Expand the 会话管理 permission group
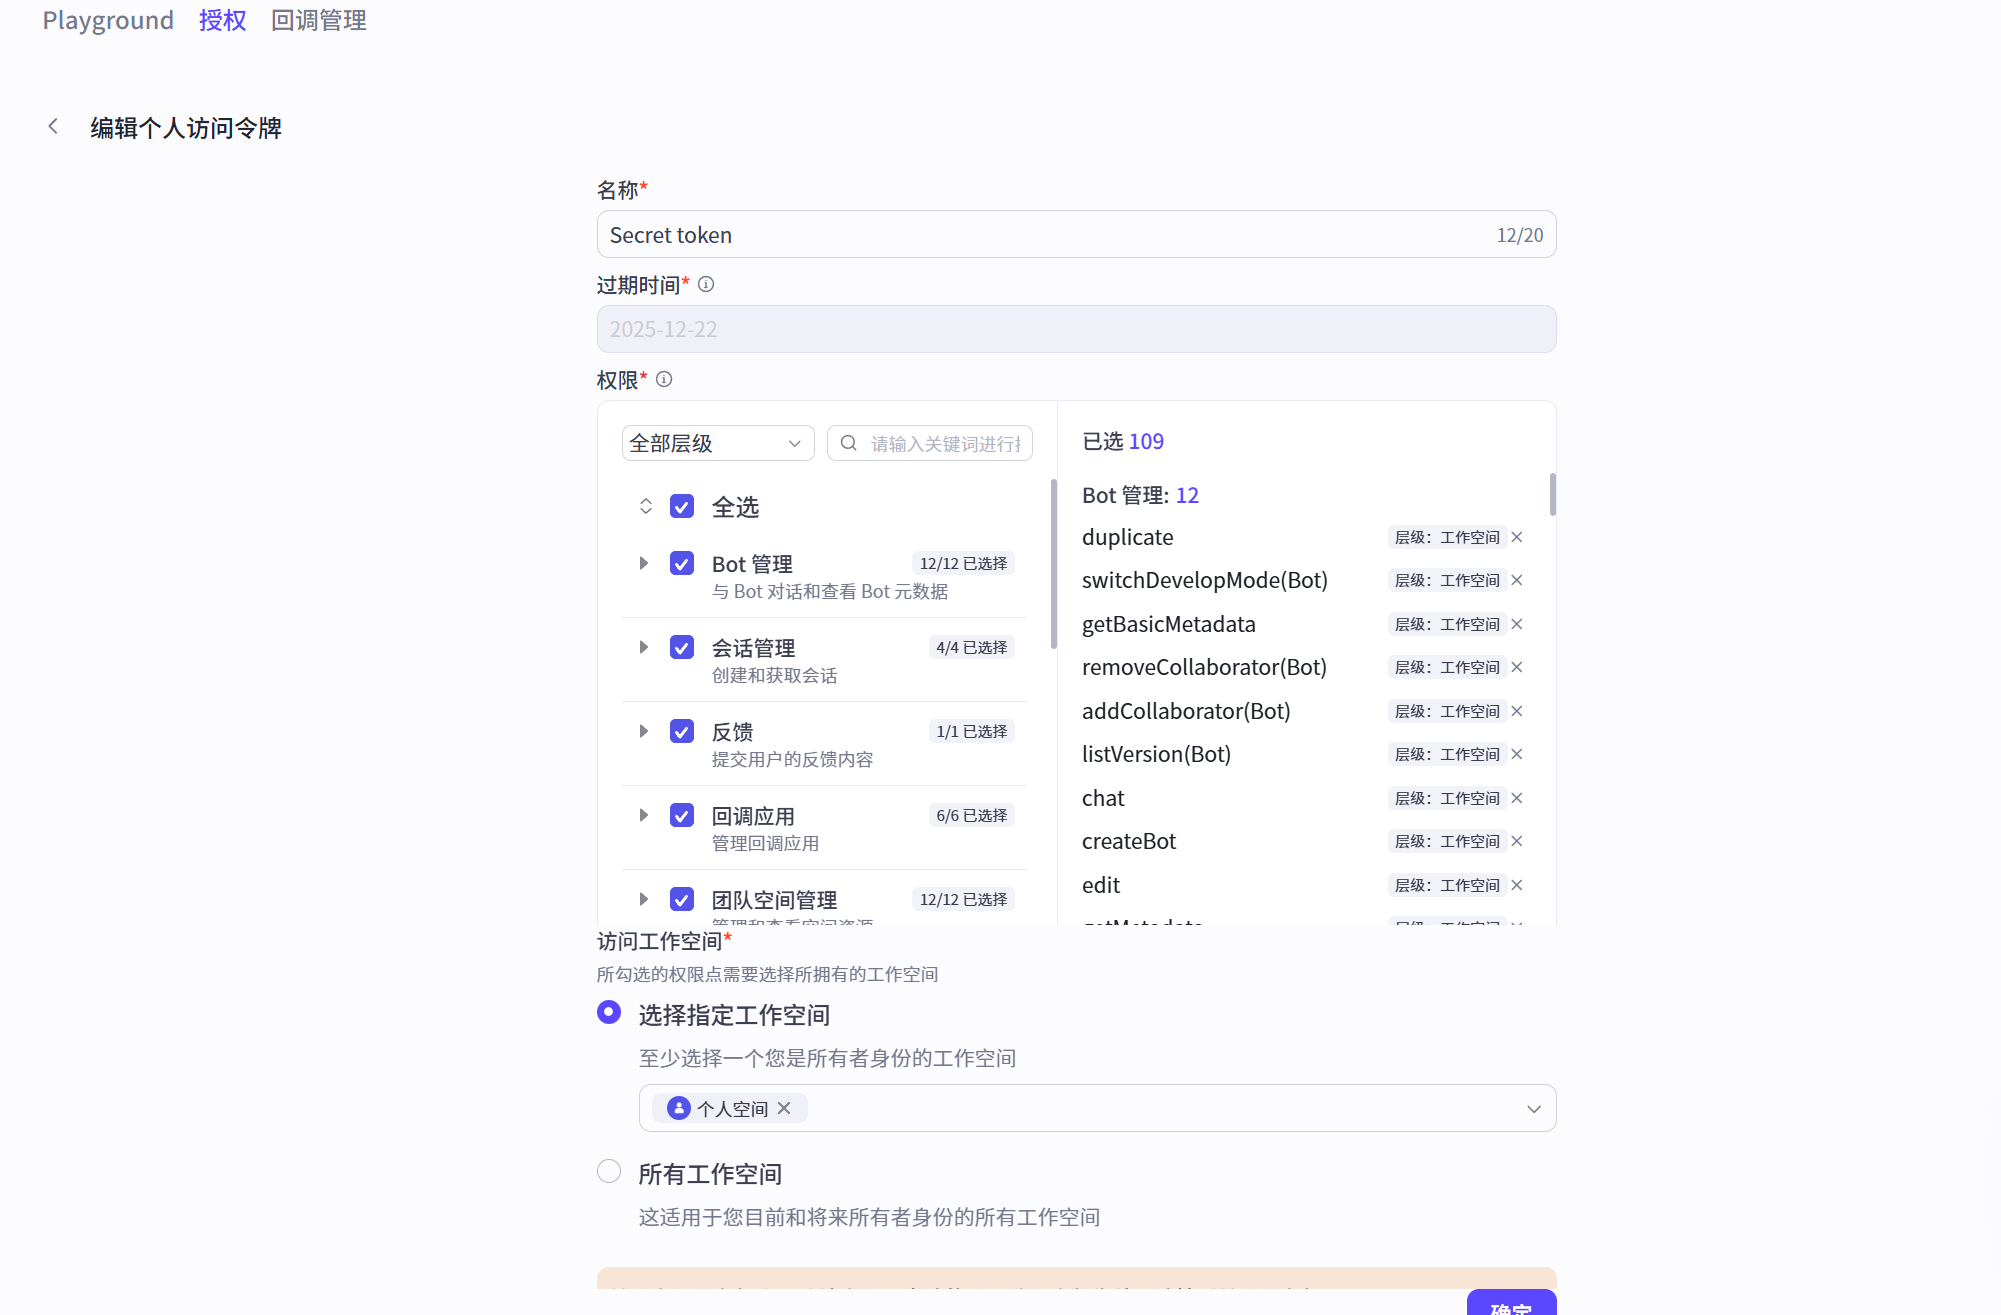This screenshot has height=1315, width=2001. (644, 648)
